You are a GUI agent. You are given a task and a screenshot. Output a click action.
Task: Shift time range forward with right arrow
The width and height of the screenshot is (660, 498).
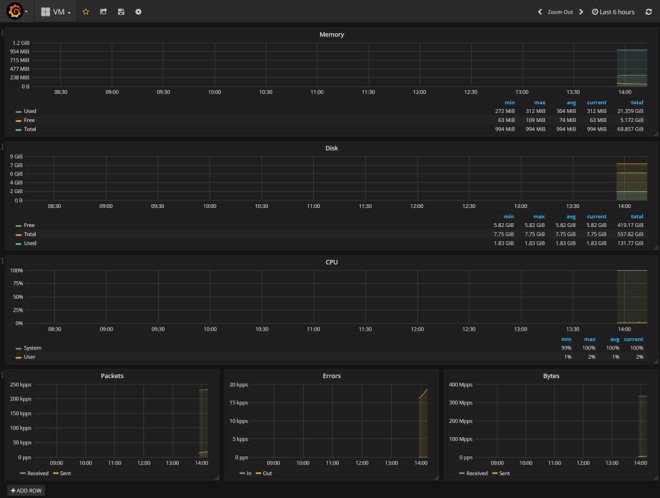coord(582,12)
